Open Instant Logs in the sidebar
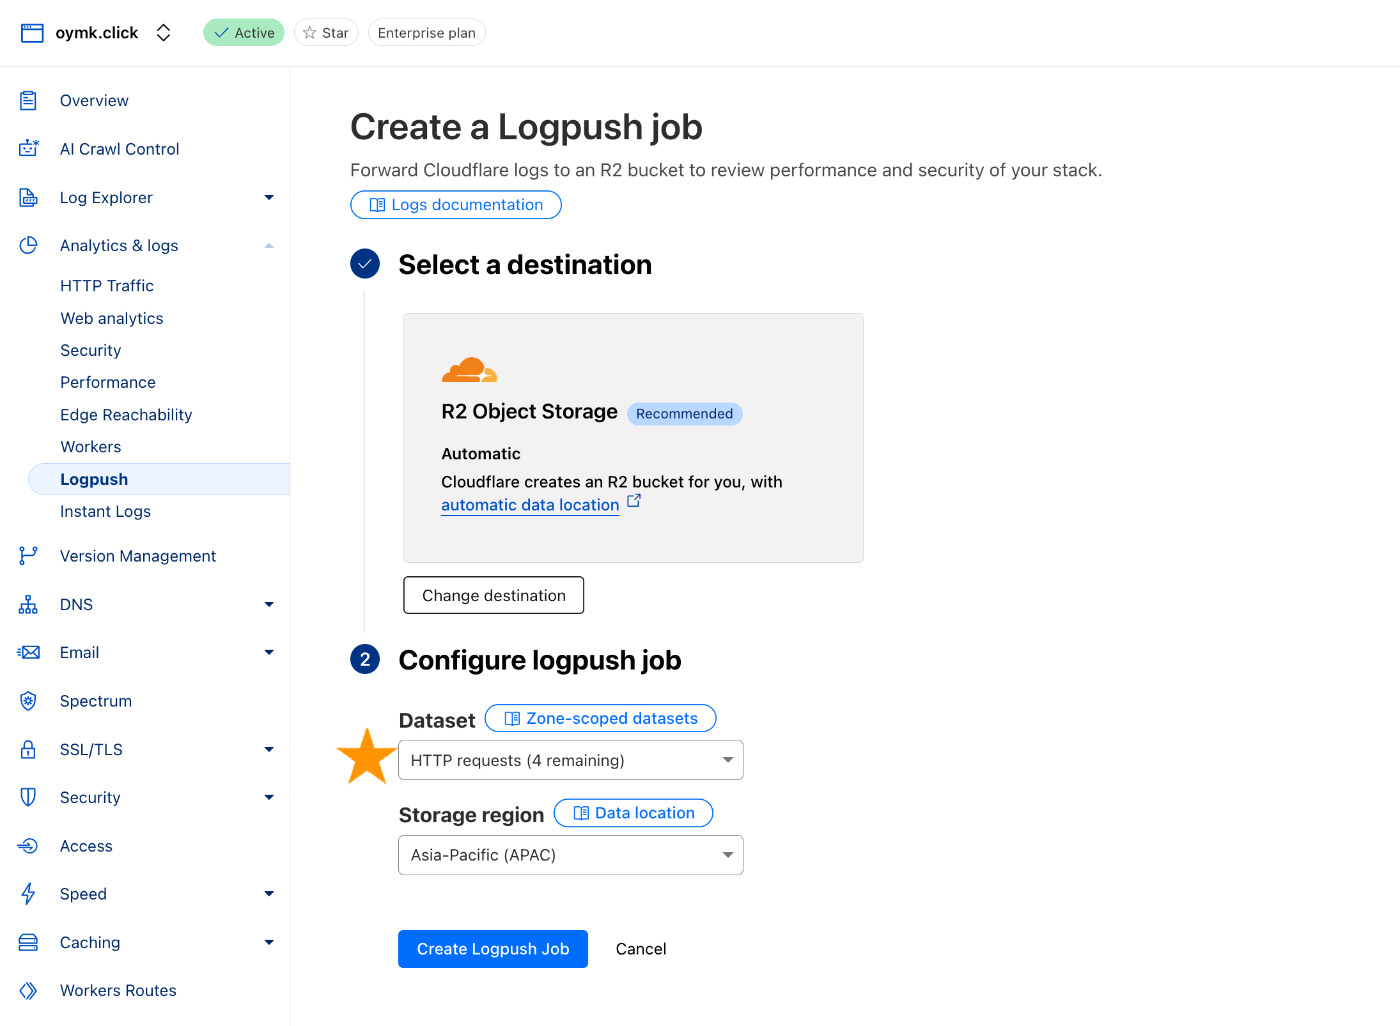 tap(105, 511)
